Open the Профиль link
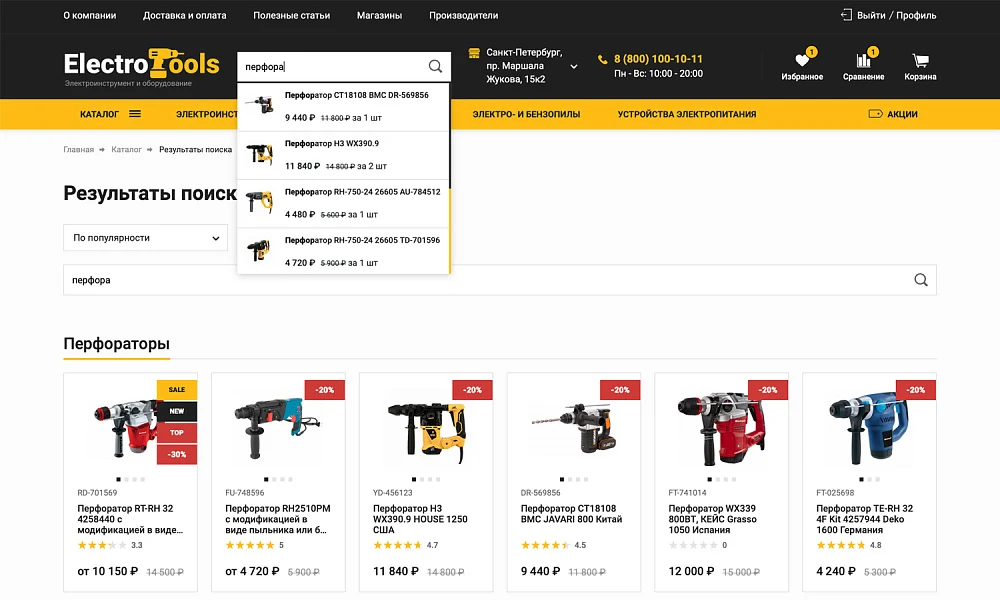This screenshot has width=1000, height=600. 916,15
